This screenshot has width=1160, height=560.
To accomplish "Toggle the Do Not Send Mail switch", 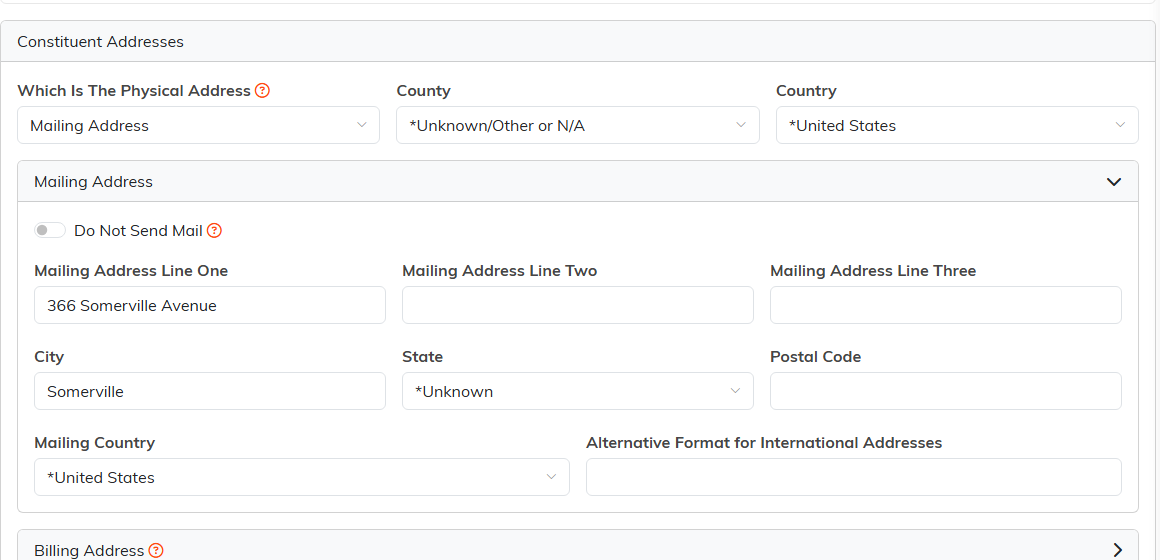I will coord(50,230).
